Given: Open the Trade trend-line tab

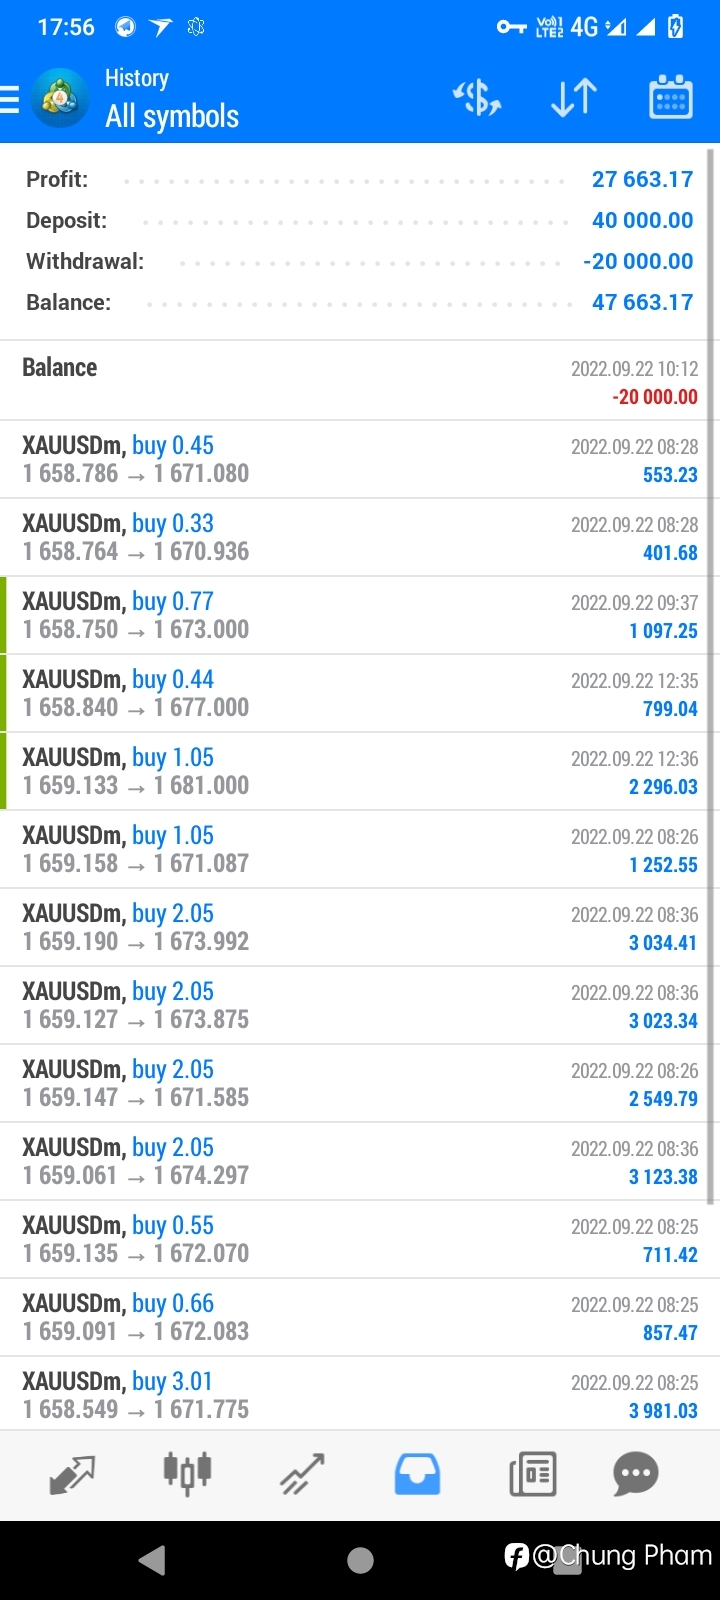Looking at the screenshot, I should tap(302, 1474).
